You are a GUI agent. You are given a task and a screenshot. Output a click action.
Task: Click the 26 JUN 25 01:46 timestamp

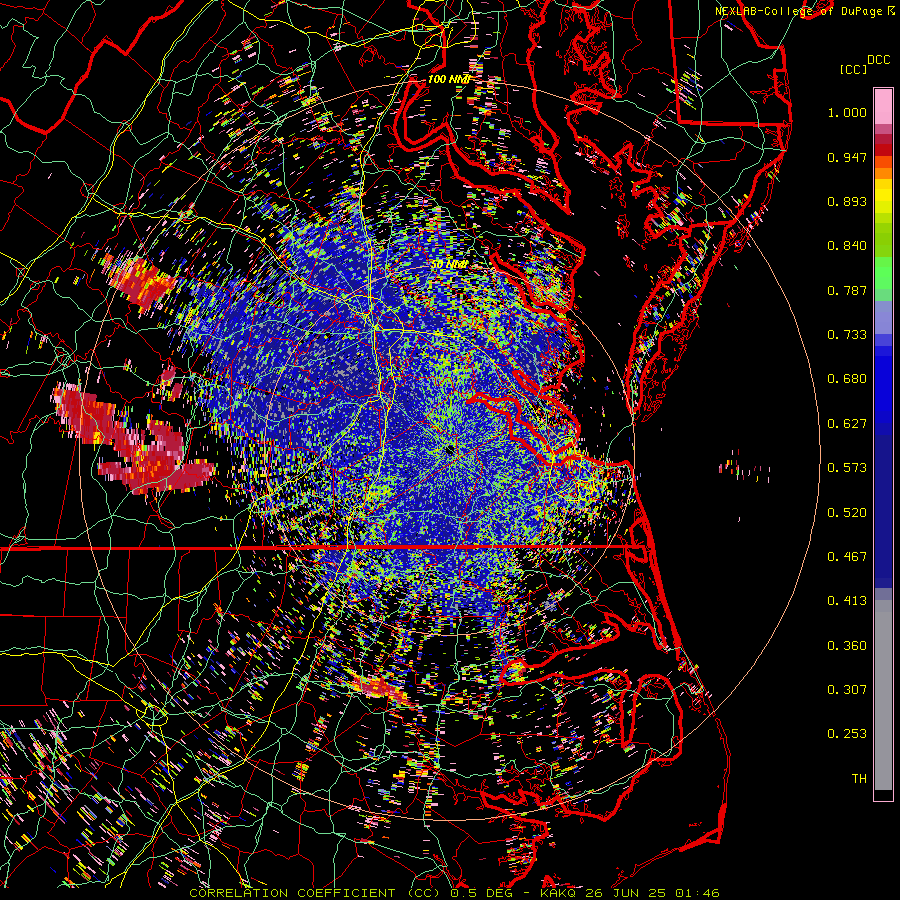(x=653, y=893)
